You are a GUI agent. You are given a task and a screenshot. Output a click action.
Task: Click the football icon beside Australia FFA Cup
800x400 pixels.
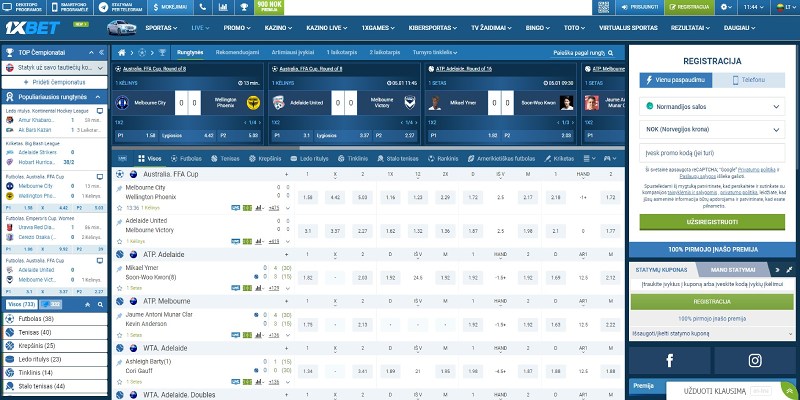(x=120, y=174)
